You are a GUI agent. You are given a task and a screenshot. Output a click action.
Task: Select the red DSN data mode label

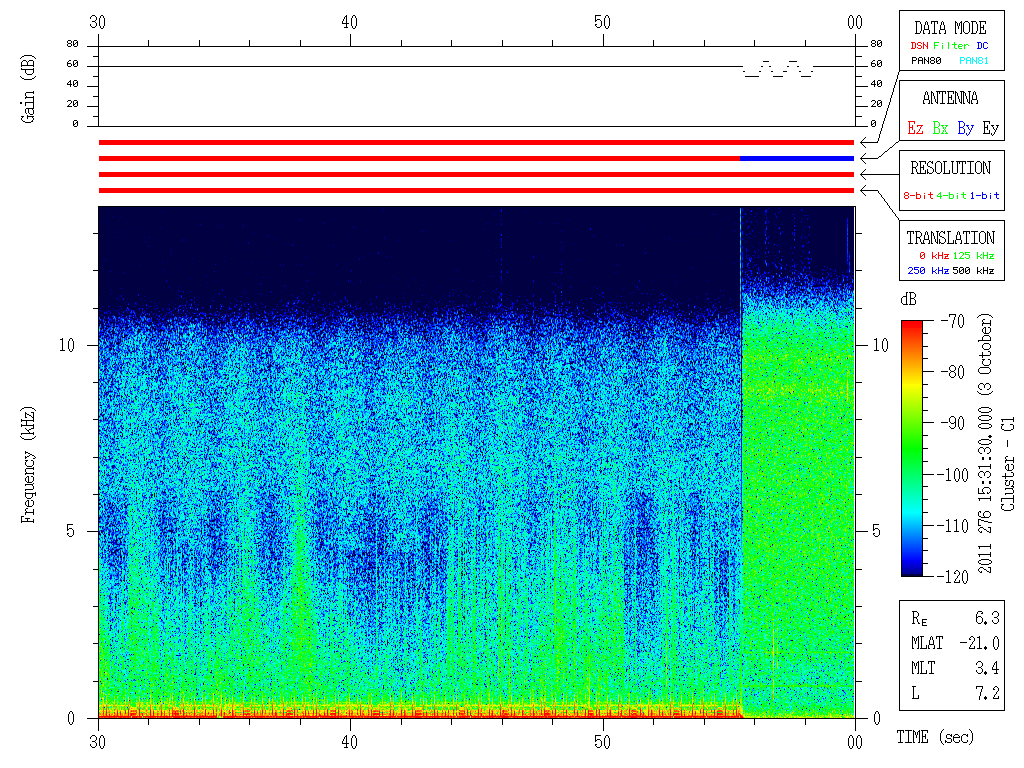919,46
